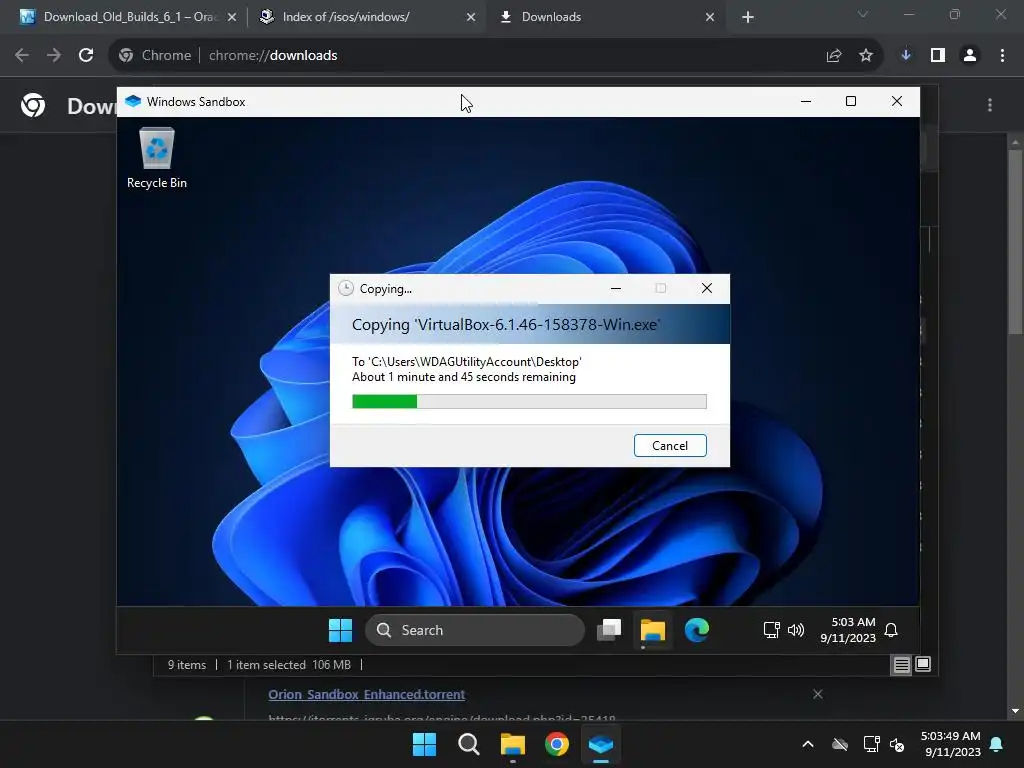Share this page icon in address bar
This screenshot has height=768, width=1024.
point(834,56)
